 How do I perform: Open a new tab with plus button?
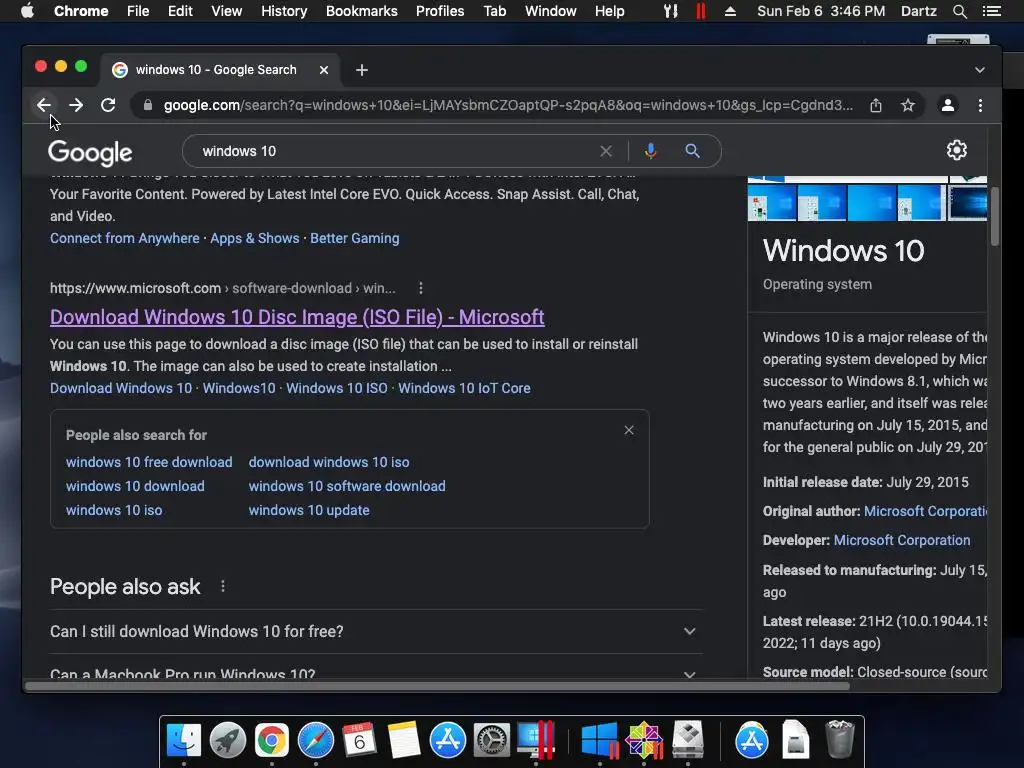[x=362, y=70]
